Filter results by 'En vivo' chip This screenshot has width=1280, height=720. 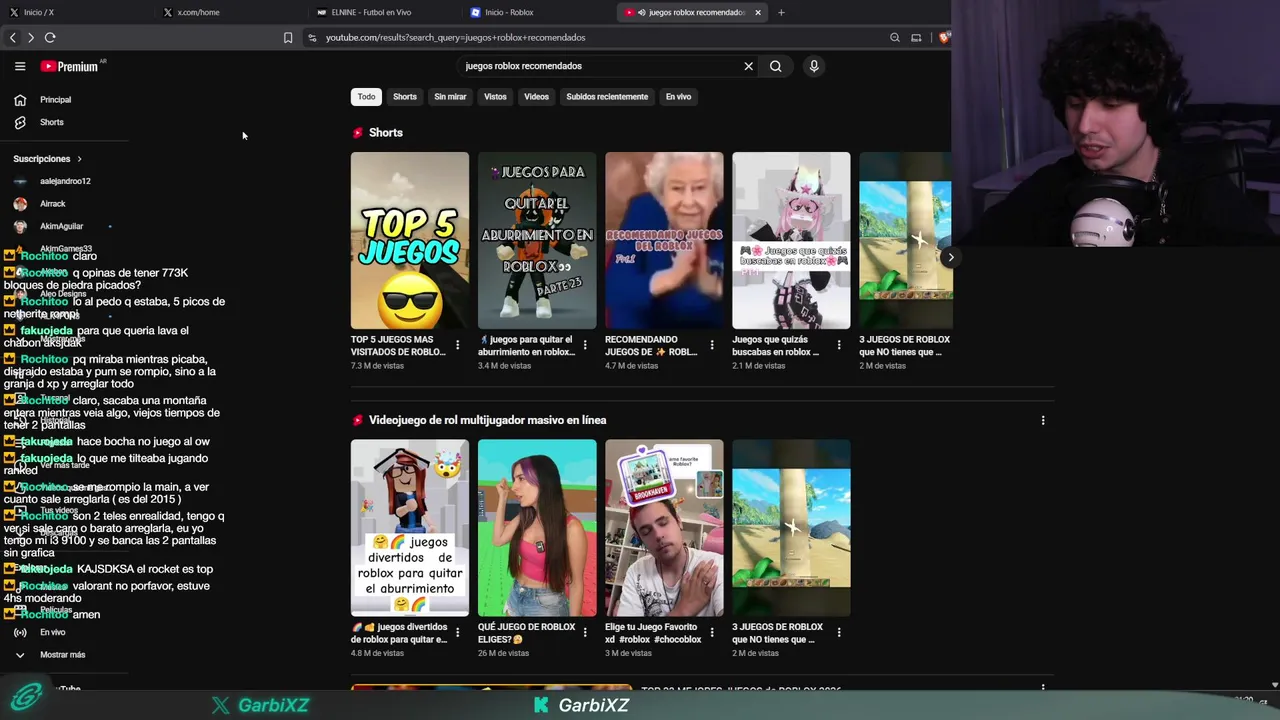(x=678, y=97)
